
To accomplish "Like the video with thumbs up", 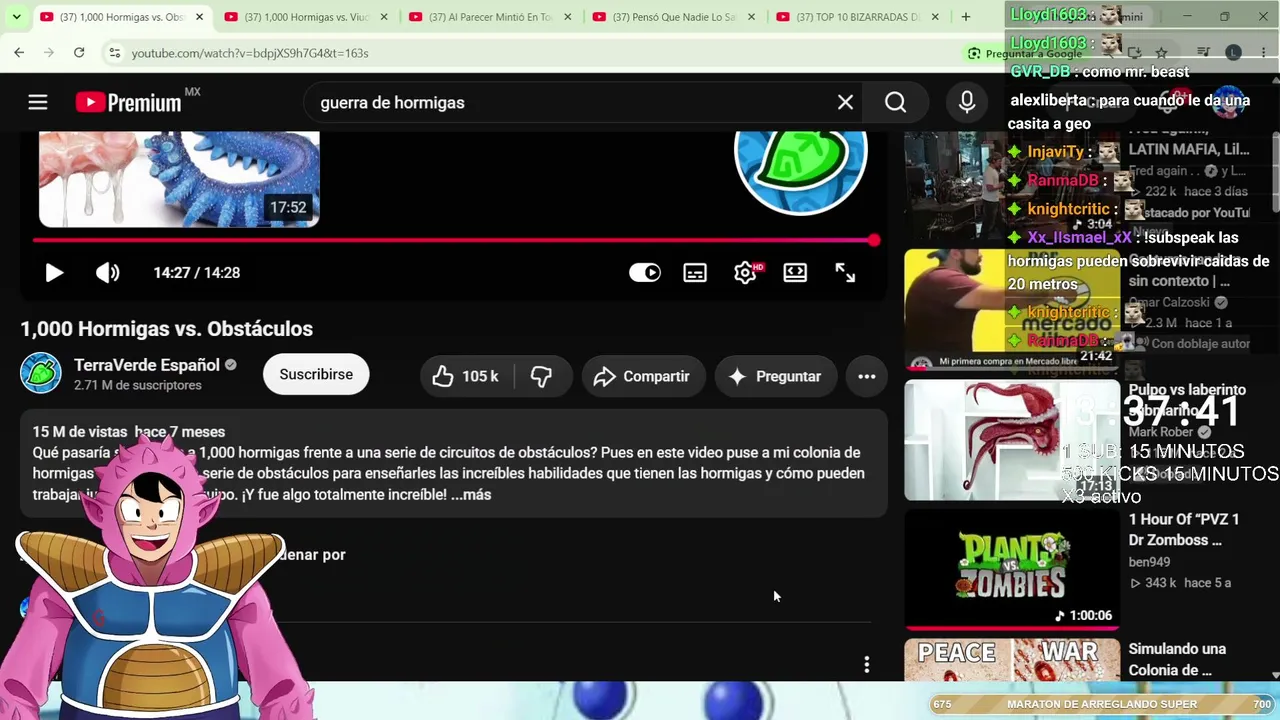I will tap(466, 376).
